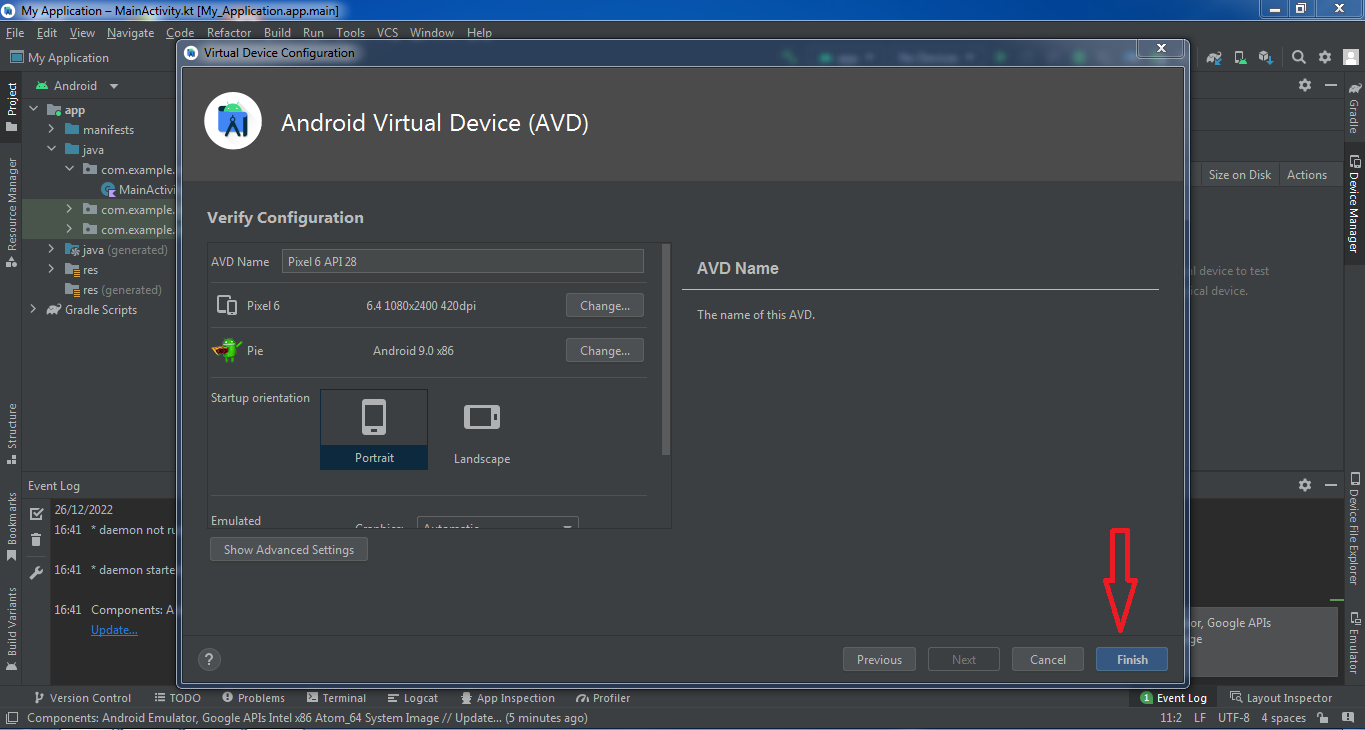Click the user account avatar icon
Viewport: 1365px width, 730px height.
coord(1351,58)
